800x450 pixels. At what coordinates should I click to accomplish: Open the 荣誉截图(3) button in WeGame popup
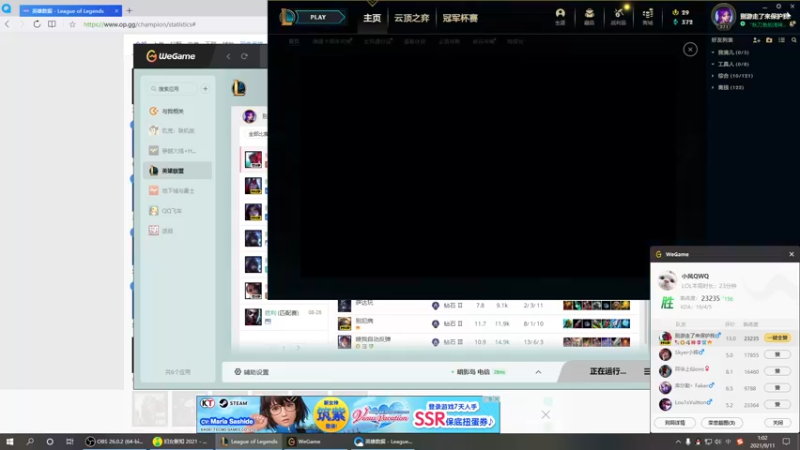pyautogui.click(x=721, y=422)
